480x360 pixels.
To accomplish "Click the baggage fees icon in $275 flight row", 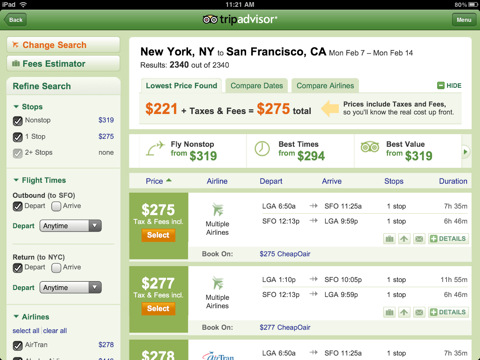I will tap(389, 239).
